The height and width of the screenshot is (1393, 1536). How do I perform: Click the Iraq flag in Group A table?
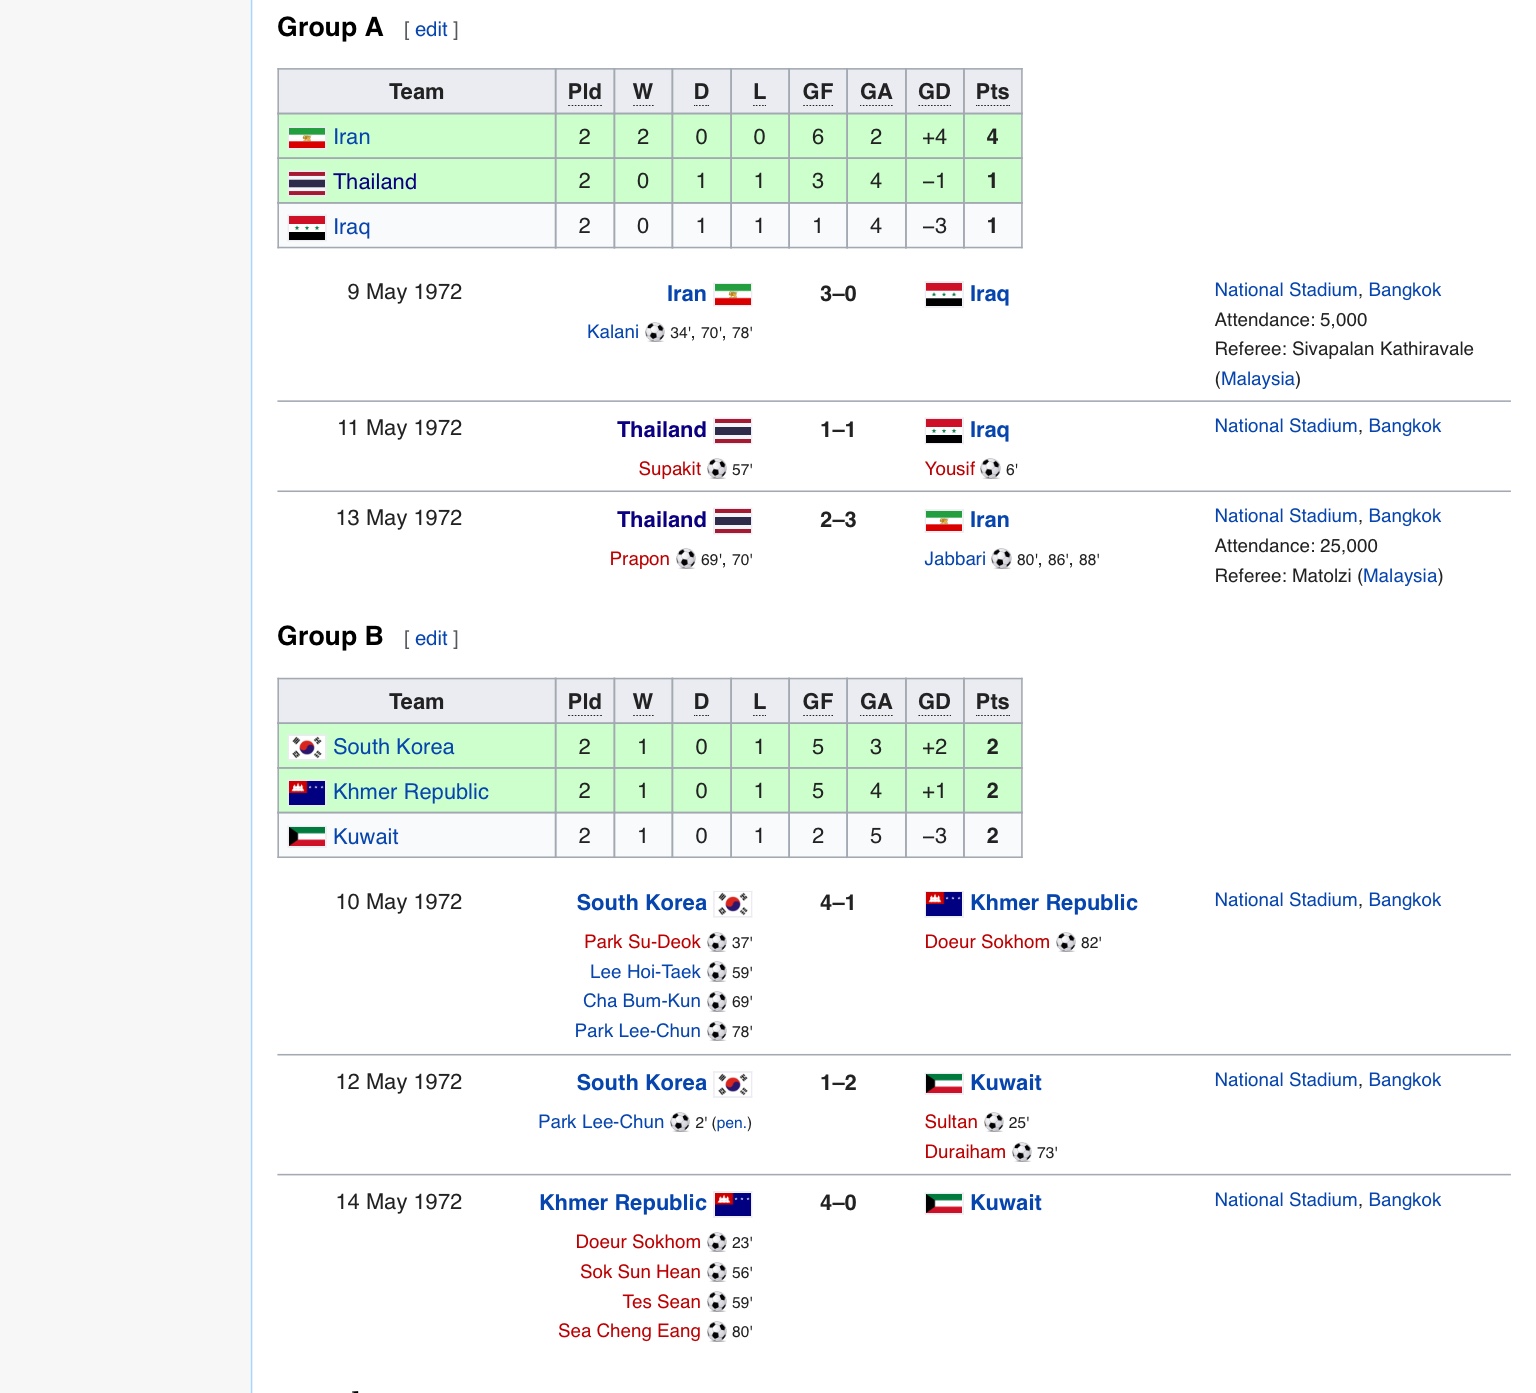pyautogui.click(x=306, y=228)
